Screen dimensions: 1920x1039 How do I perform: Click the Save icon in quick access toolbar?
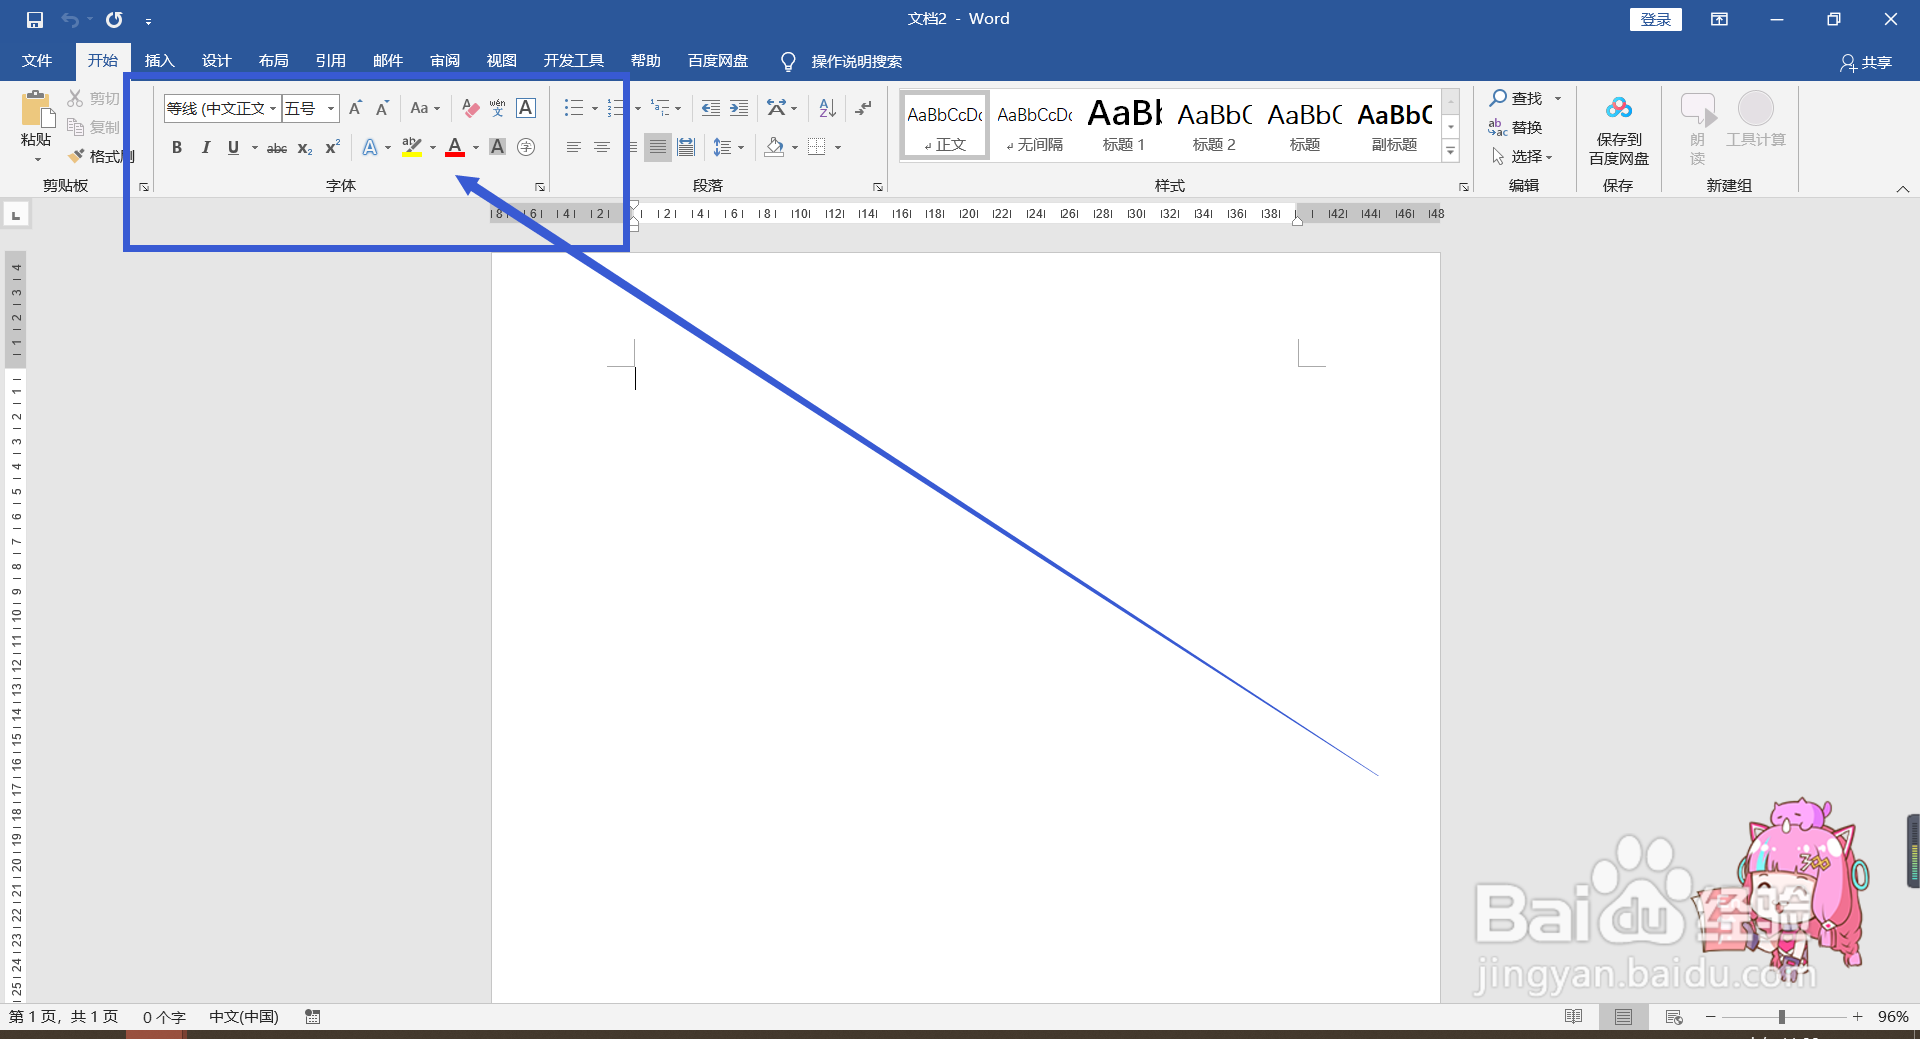pos(35,19)
